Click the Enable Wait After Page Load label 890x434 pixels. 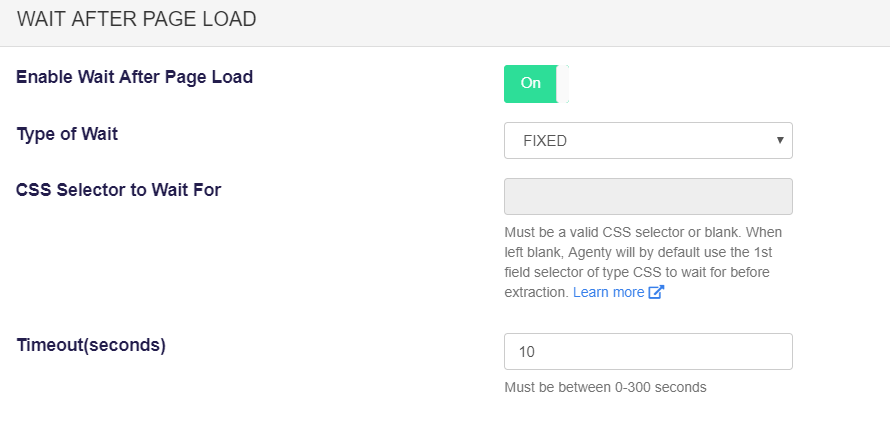[x=135, y=77]
